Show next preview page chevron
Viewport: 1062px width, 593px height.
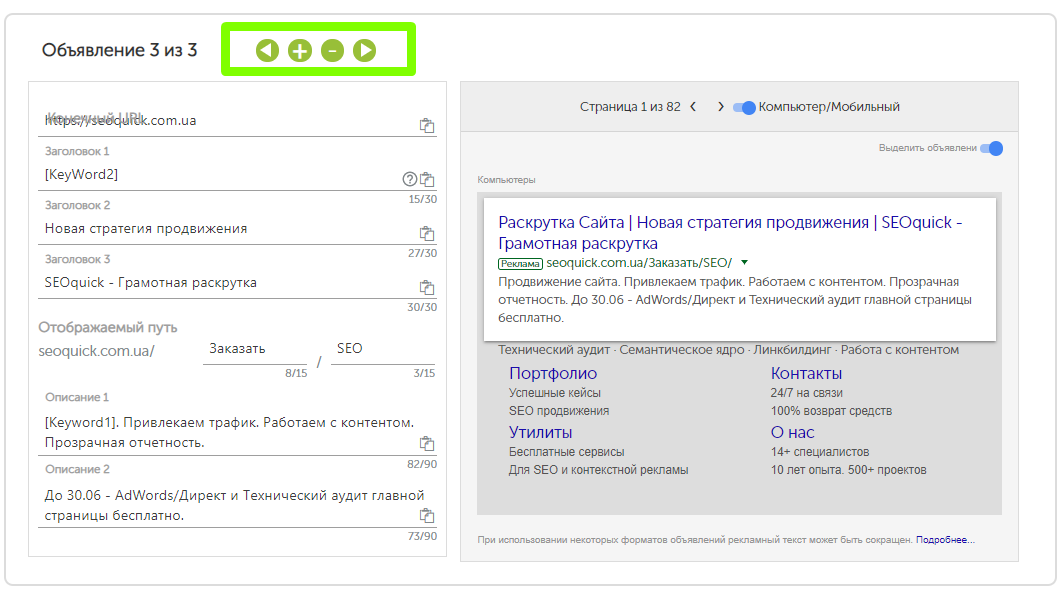pyautogui.click(x=721, y=106)
